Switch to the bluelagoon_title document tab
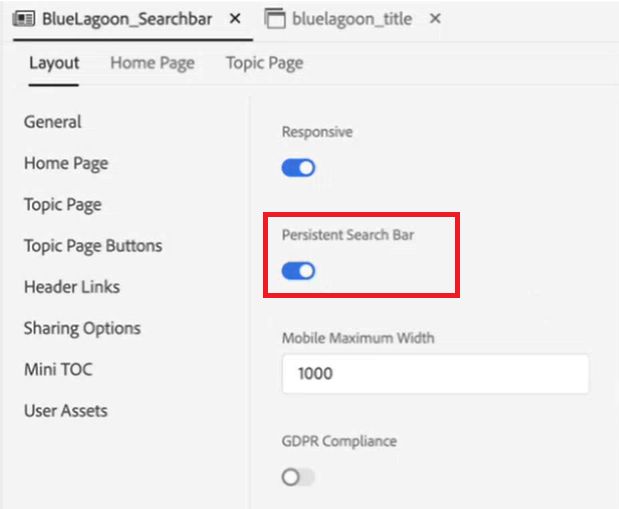619x509 pixels. coord(353,19)
